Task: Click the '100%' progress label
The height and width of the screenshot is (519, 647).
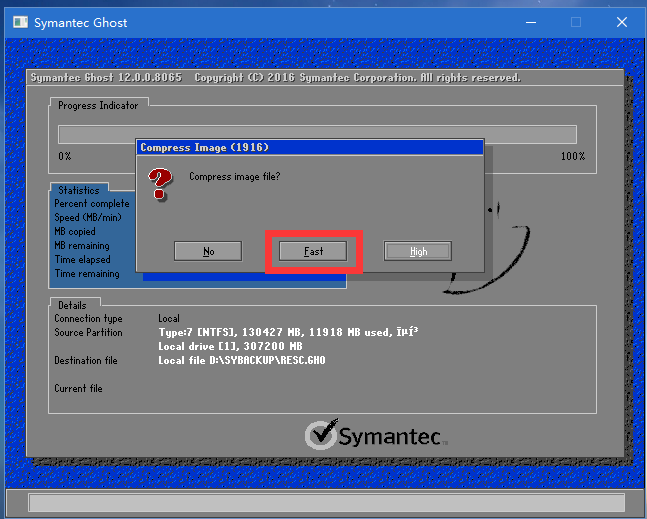Action: pyautogui.click(x=573, y=156)
